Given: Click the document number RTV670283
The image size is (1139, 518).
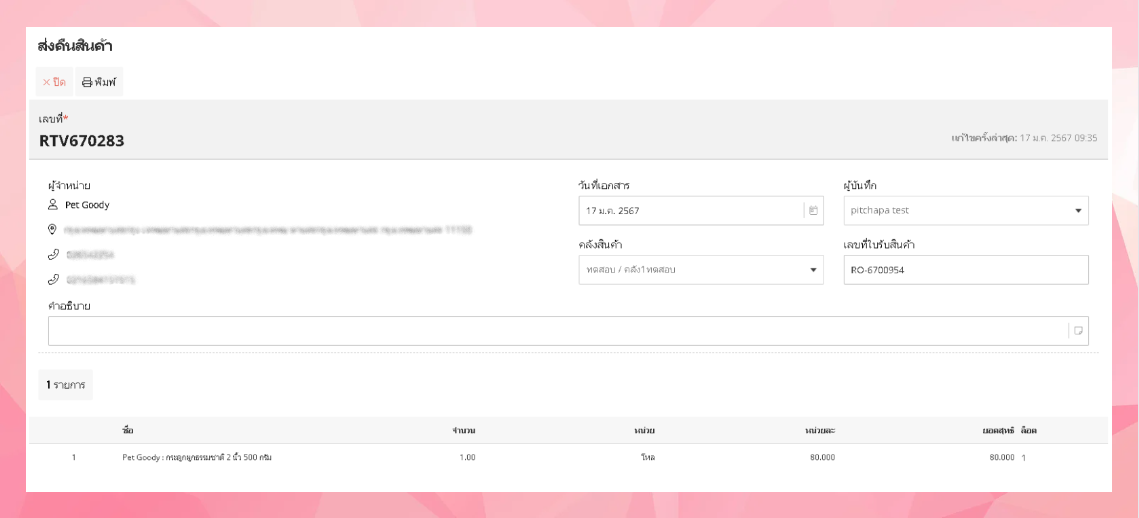Looking at the screenshot, I should pos(82,141).
